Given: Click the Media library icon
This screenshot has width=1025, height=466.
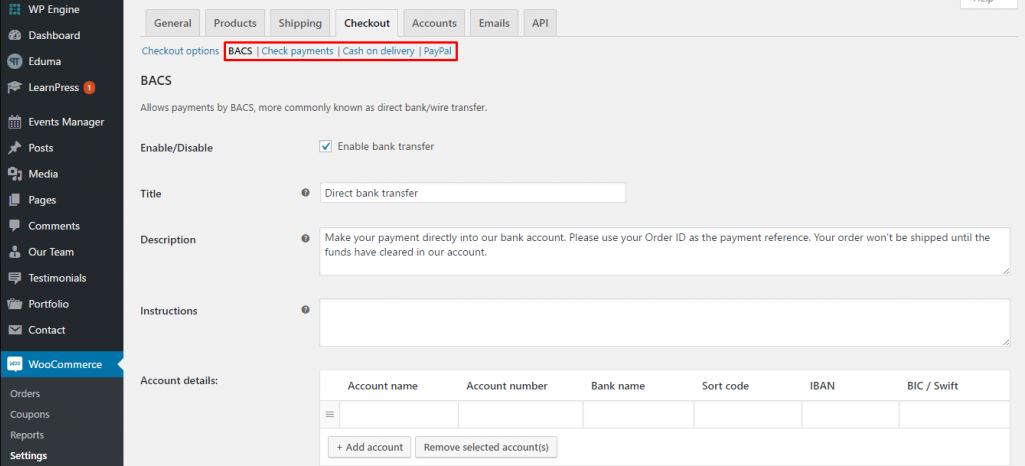Looking at the screenshot, I should (x=14, y=174).
